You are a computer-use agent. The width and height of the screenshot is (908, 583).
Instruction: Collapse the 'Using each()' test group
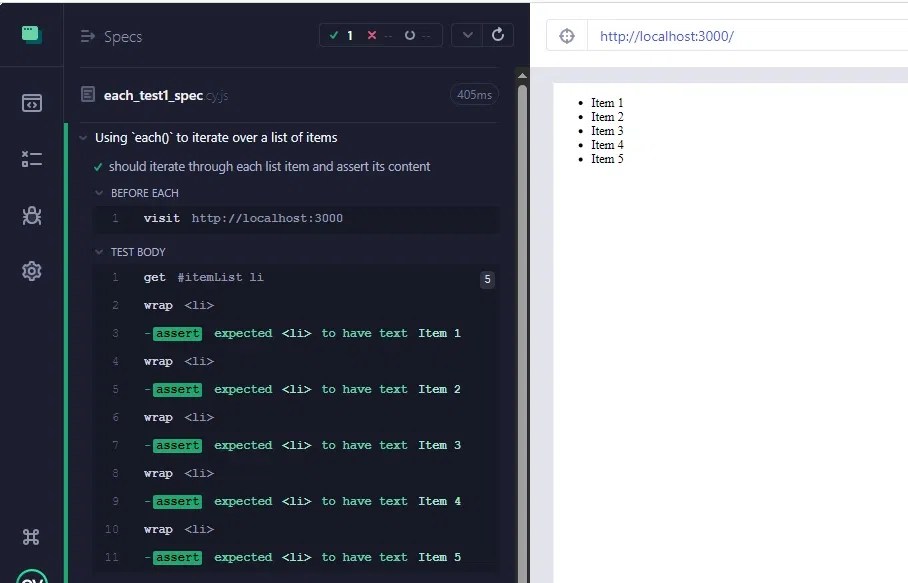coord(83,137)
